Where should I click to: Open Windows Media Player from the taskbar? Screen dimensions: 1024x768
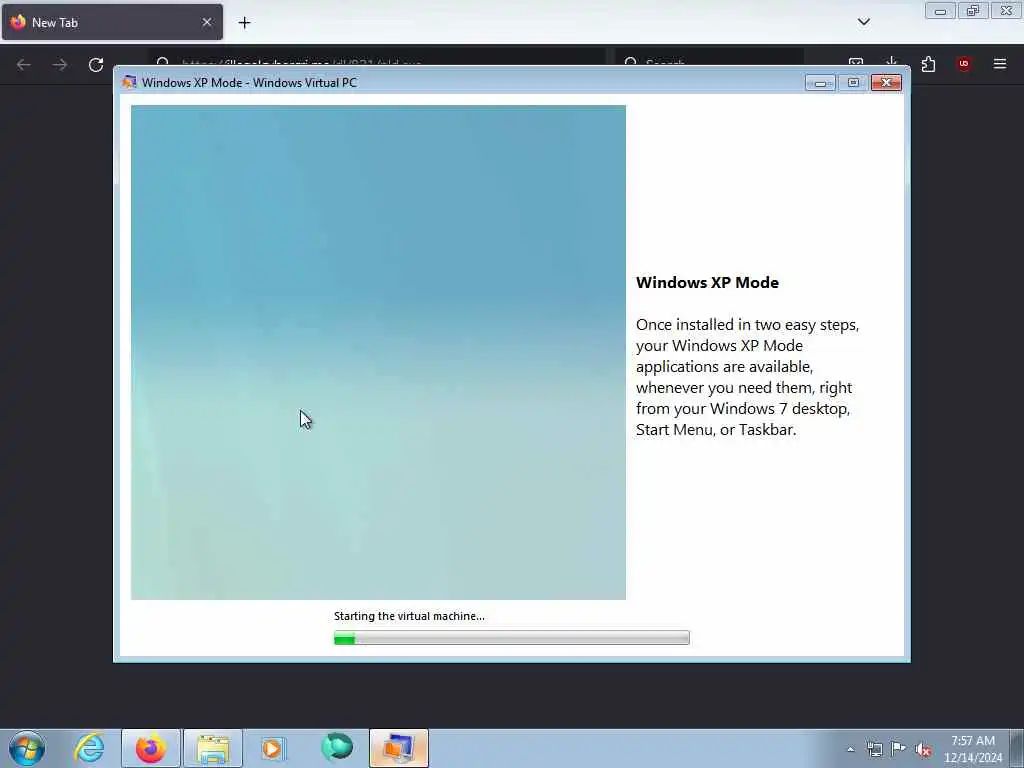274,748
